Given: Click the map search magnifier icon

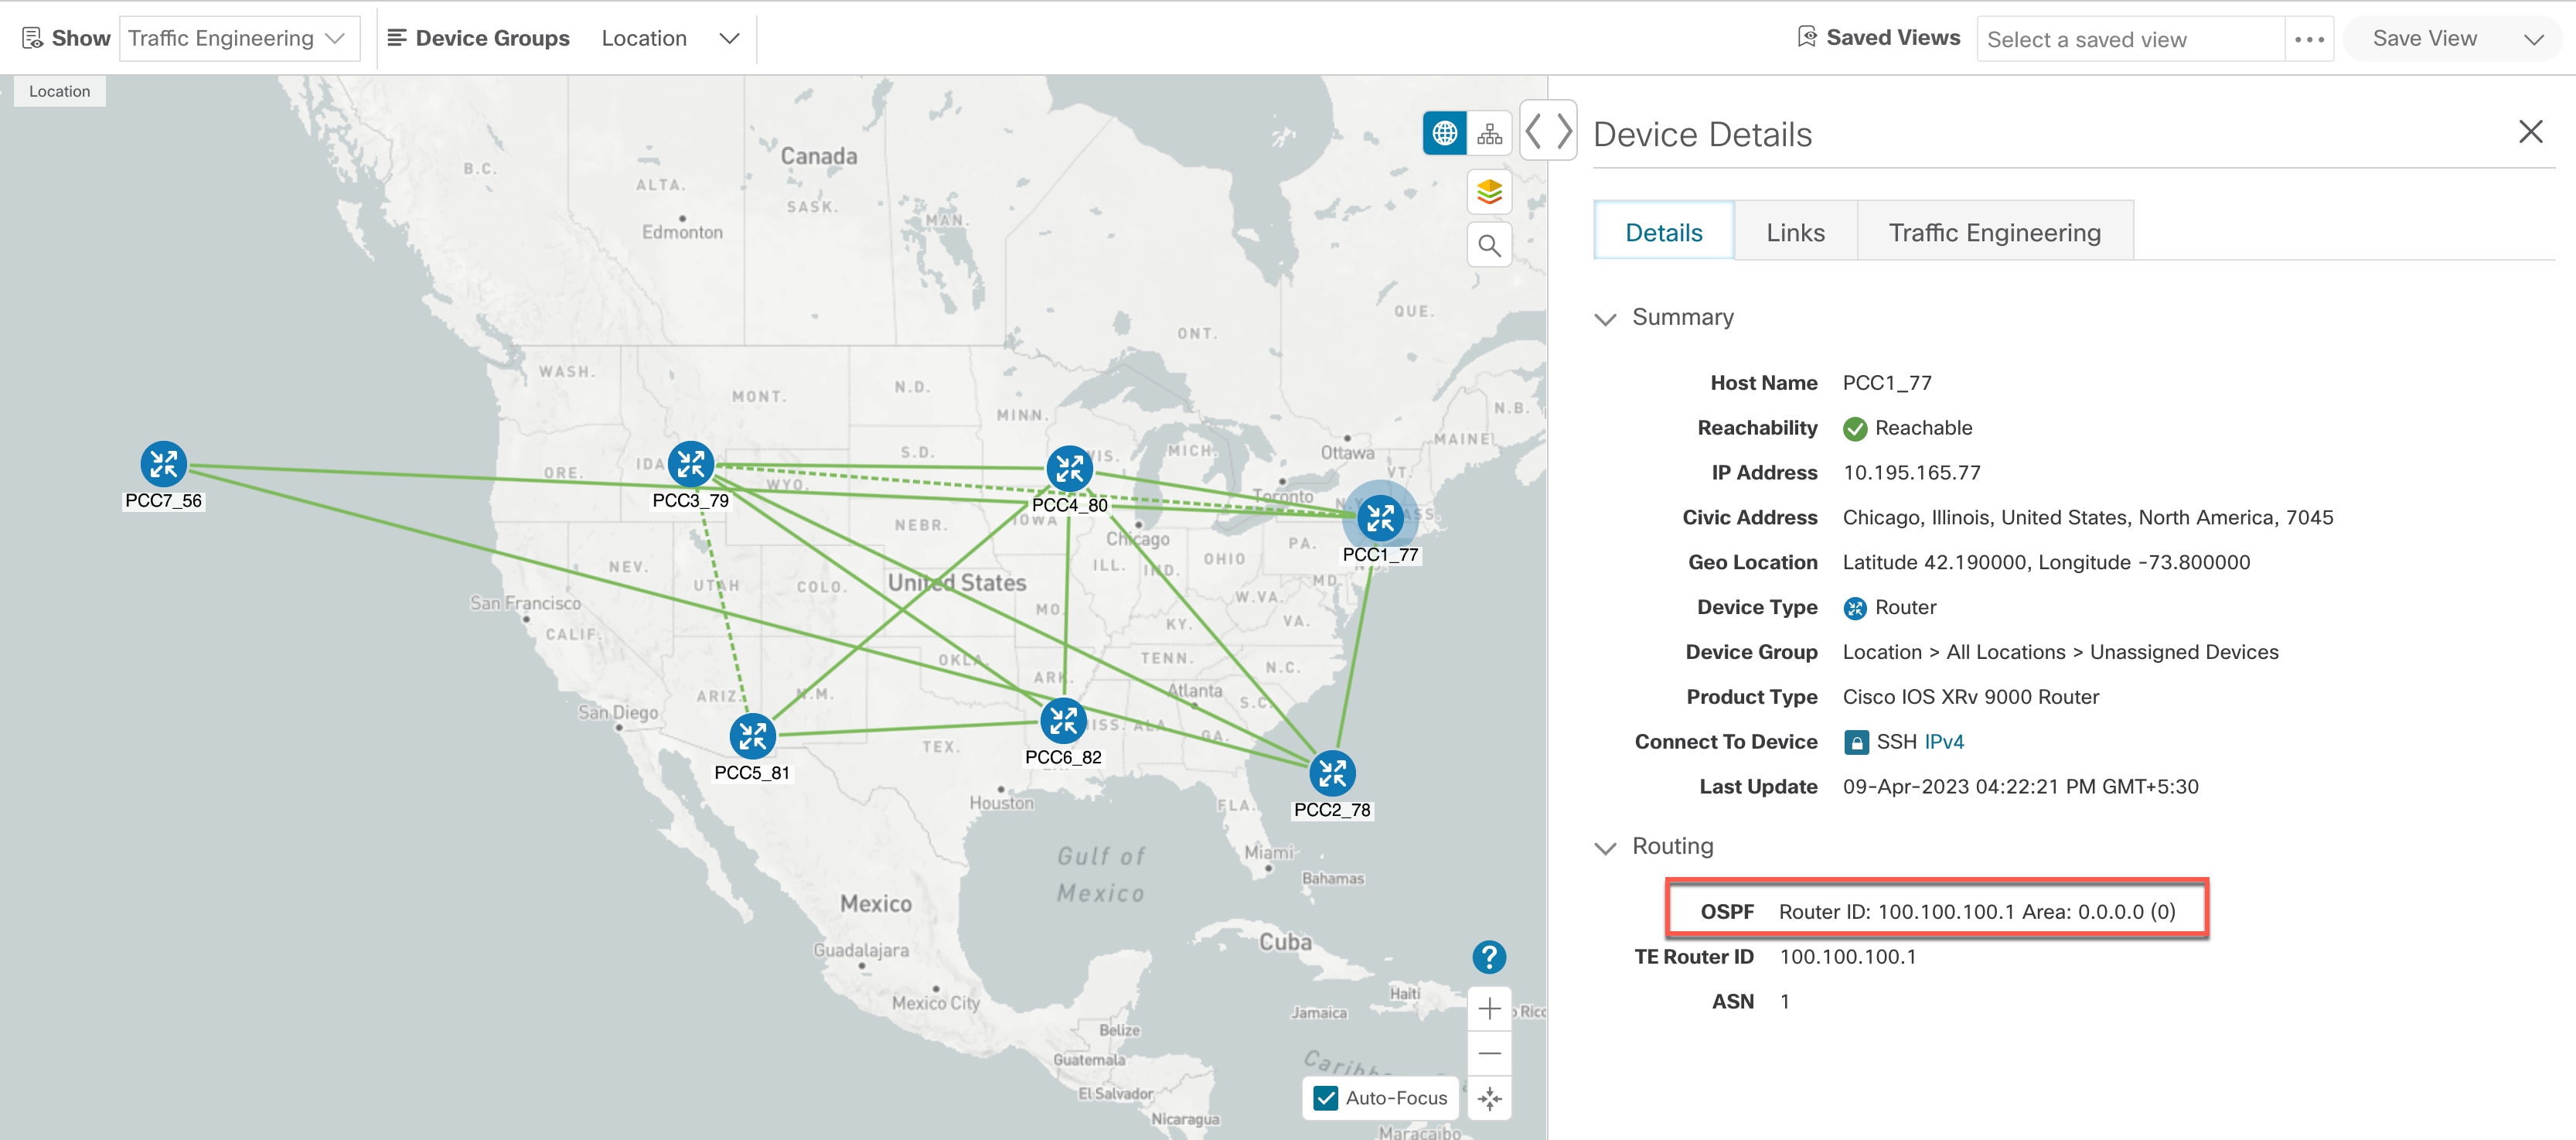Looking at the screenshot, I should point(1489,245).
